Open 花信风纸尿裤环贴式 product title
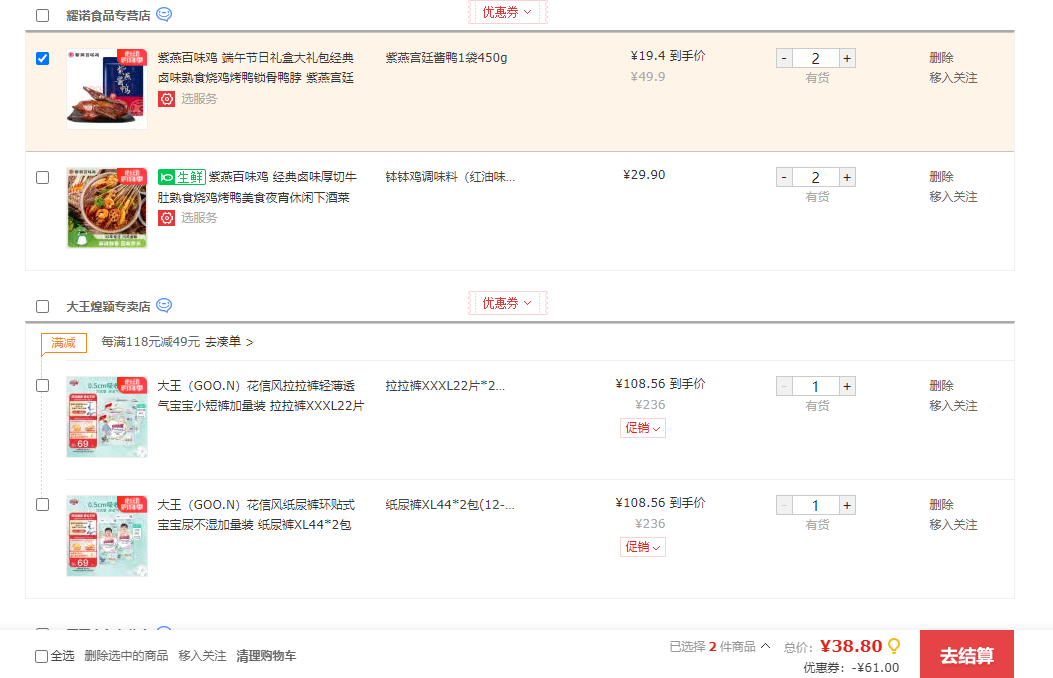Screen dimensions: 1053x678 point(257,515)
